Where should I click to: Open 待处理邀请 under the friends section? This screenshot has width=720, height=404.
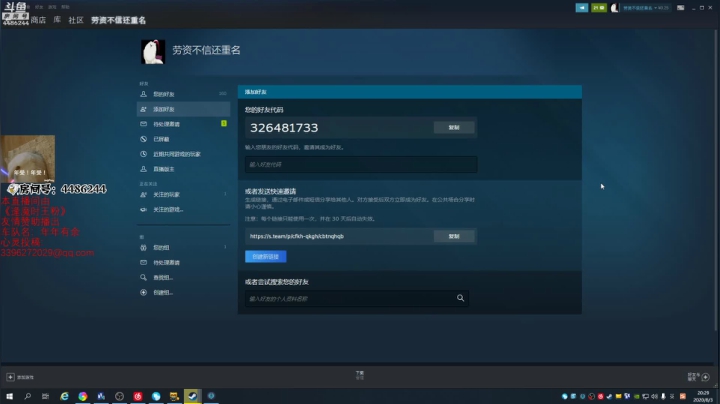[x=183, y=124]
